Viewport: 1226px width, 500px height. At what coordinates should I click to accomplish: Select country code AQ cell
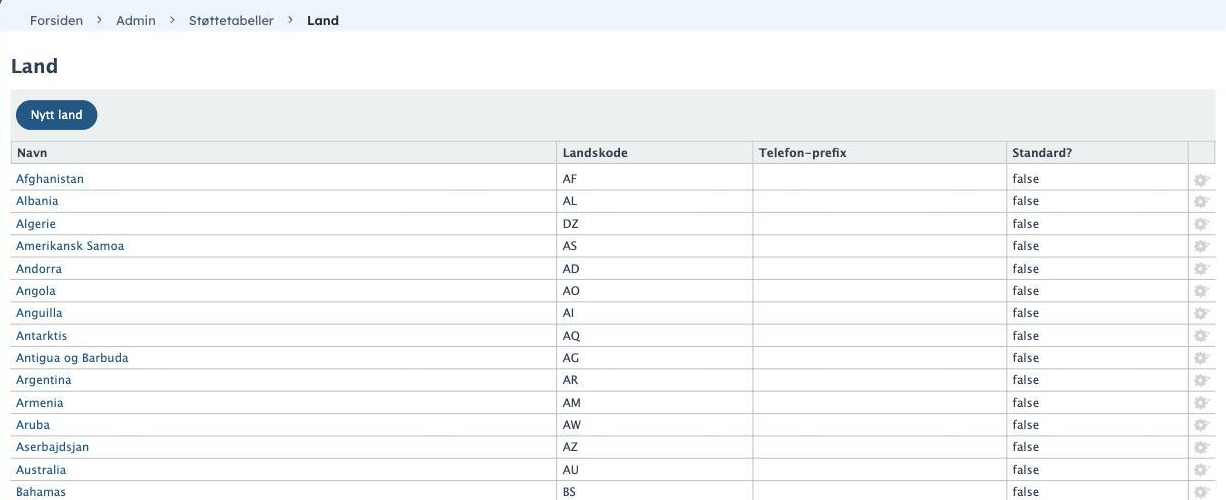(655, 336)
